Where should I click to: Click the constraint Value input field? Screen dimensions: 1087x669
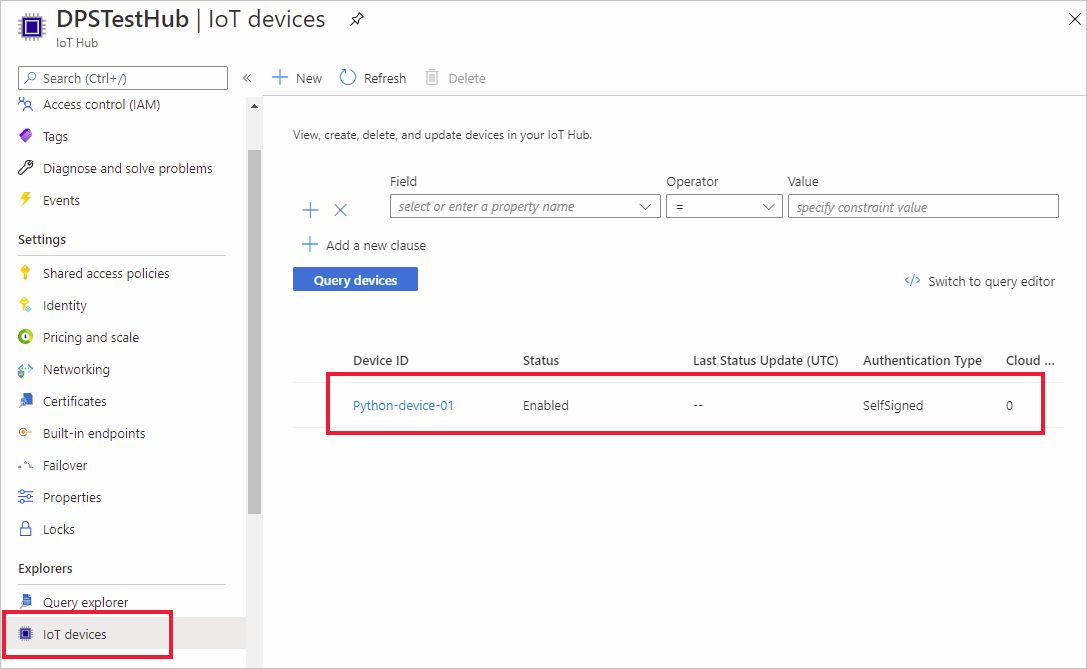pos(923,207)
